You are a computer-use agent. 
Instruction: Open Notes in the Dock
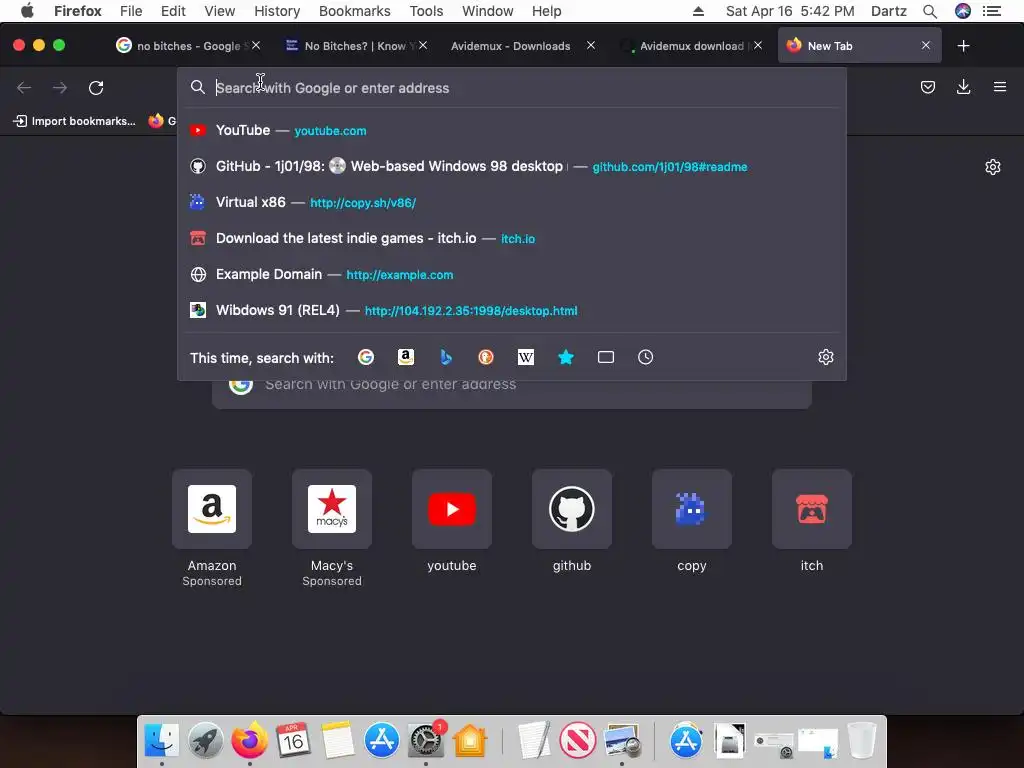[337, 741]
